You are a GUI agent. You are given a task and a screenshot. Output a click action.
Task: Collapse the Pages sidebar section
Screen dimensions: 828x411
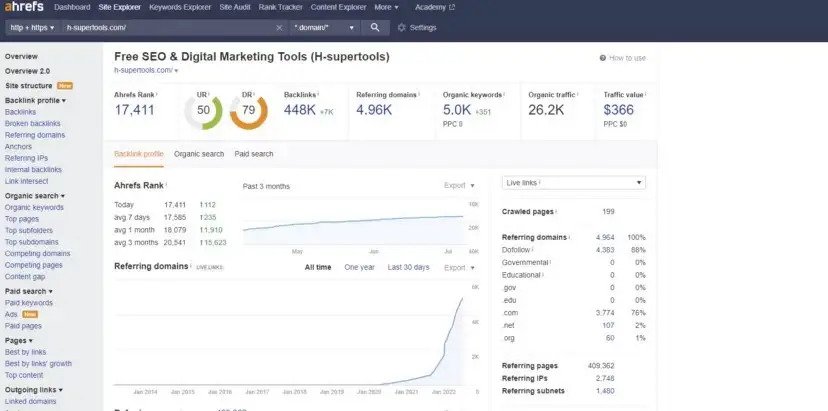click(18, 341)
